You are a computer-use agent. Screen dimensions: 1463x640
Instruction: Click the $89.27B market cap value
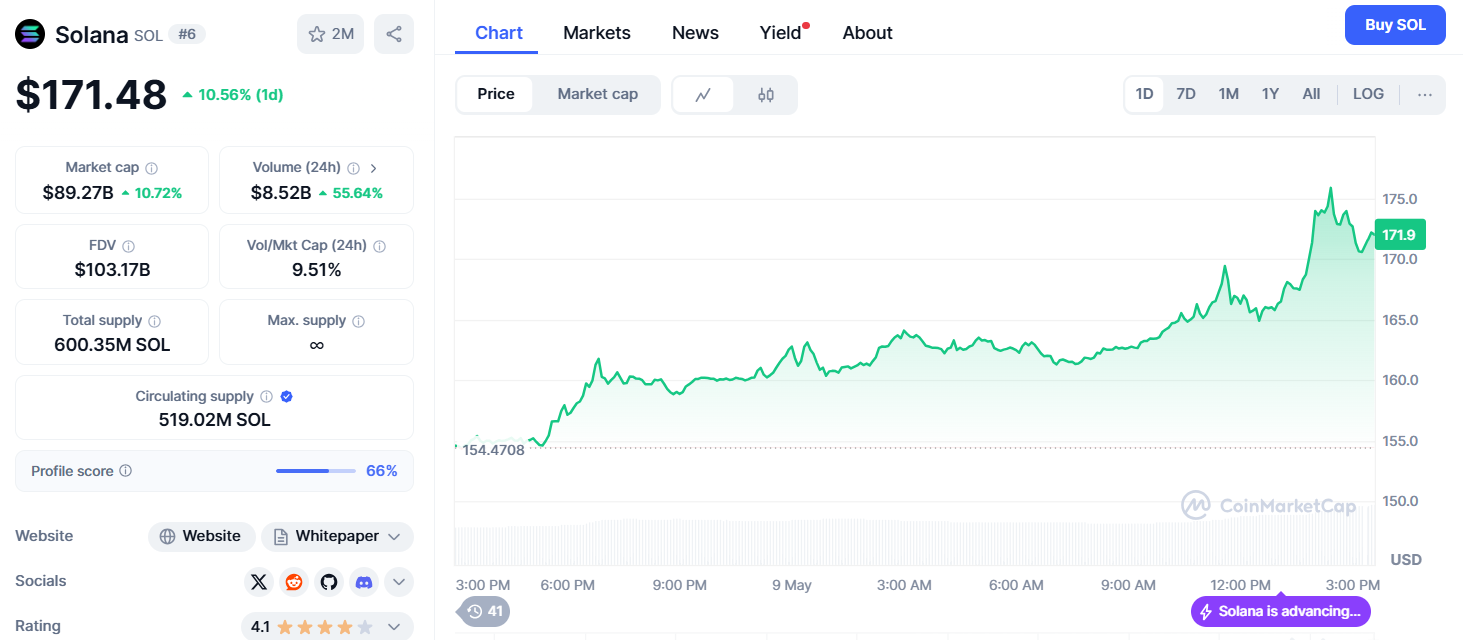click(78, 193)
